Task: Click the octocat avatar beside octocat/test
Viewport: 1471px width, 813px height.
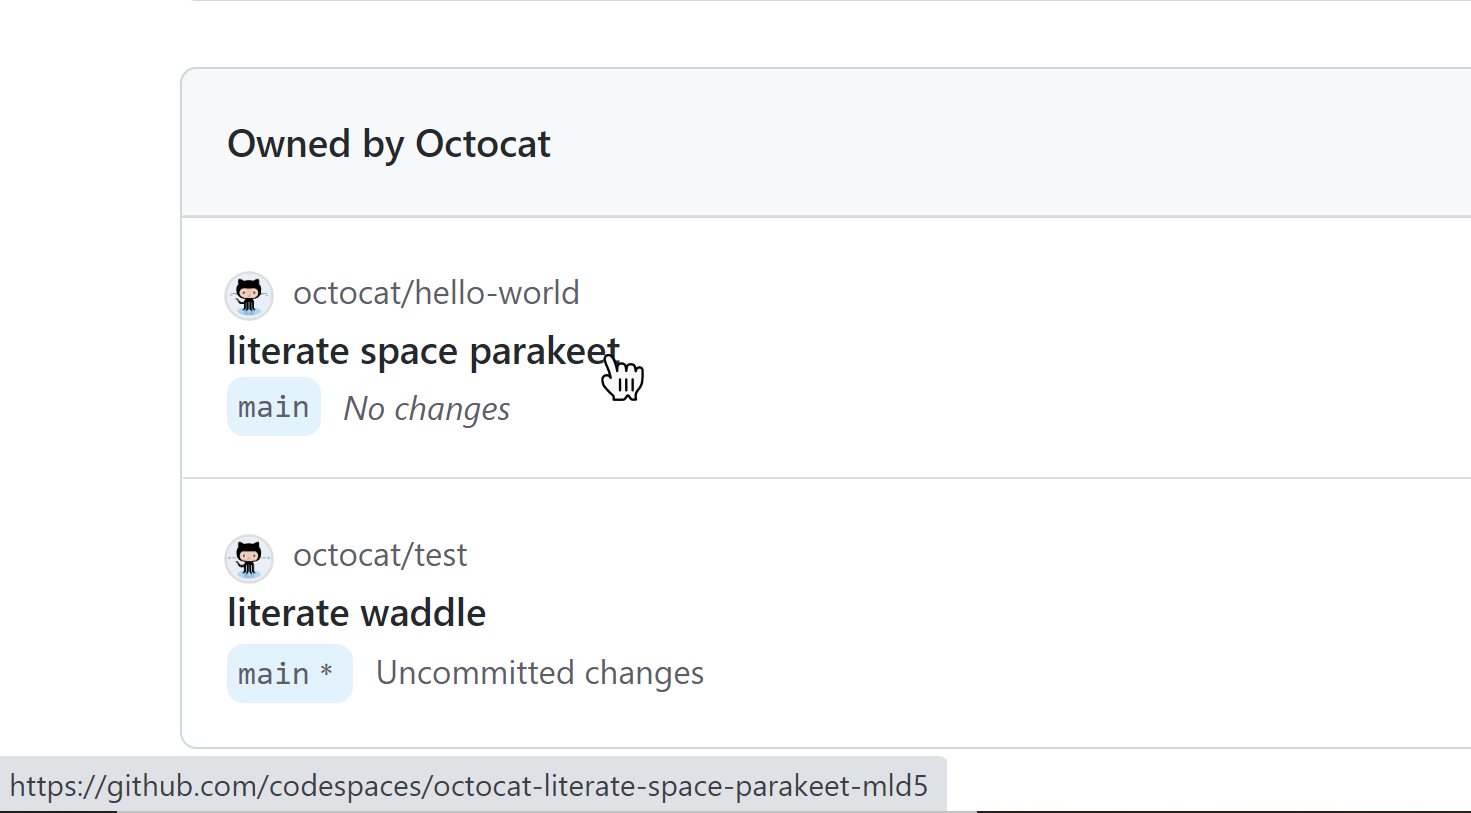Action: tap(248, 559)
